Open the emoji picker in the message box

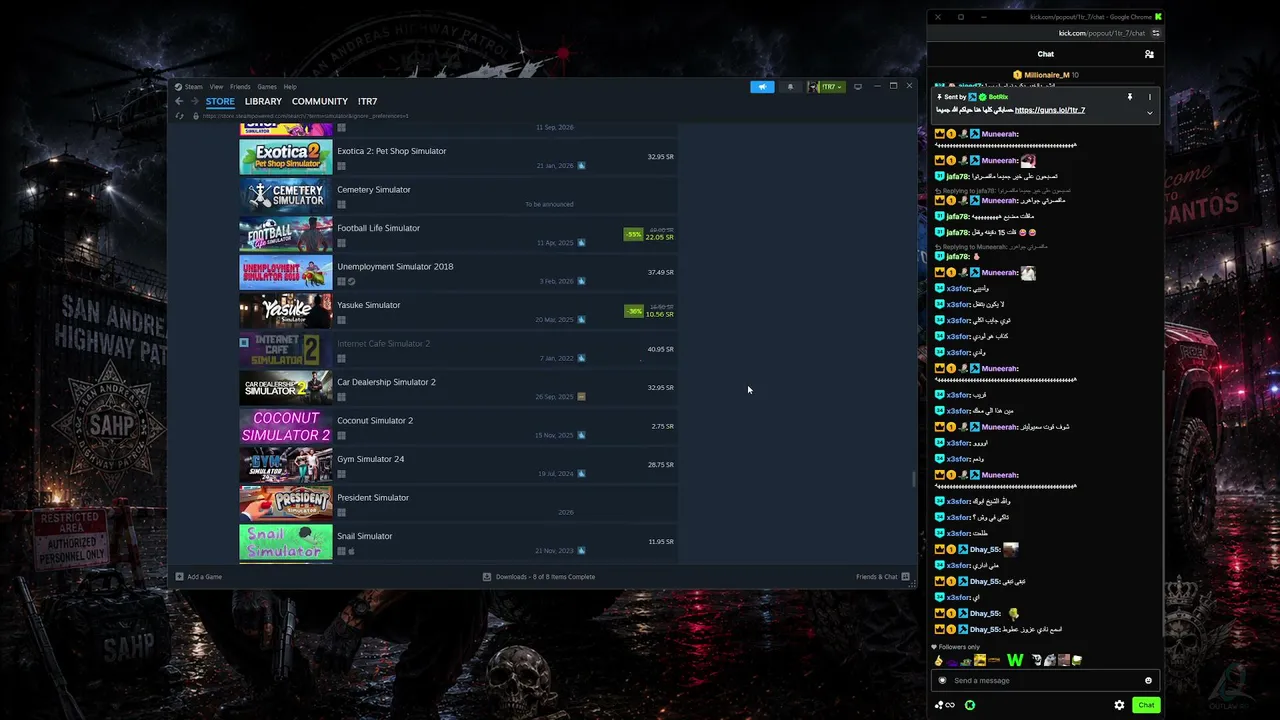click(1148, 681)
